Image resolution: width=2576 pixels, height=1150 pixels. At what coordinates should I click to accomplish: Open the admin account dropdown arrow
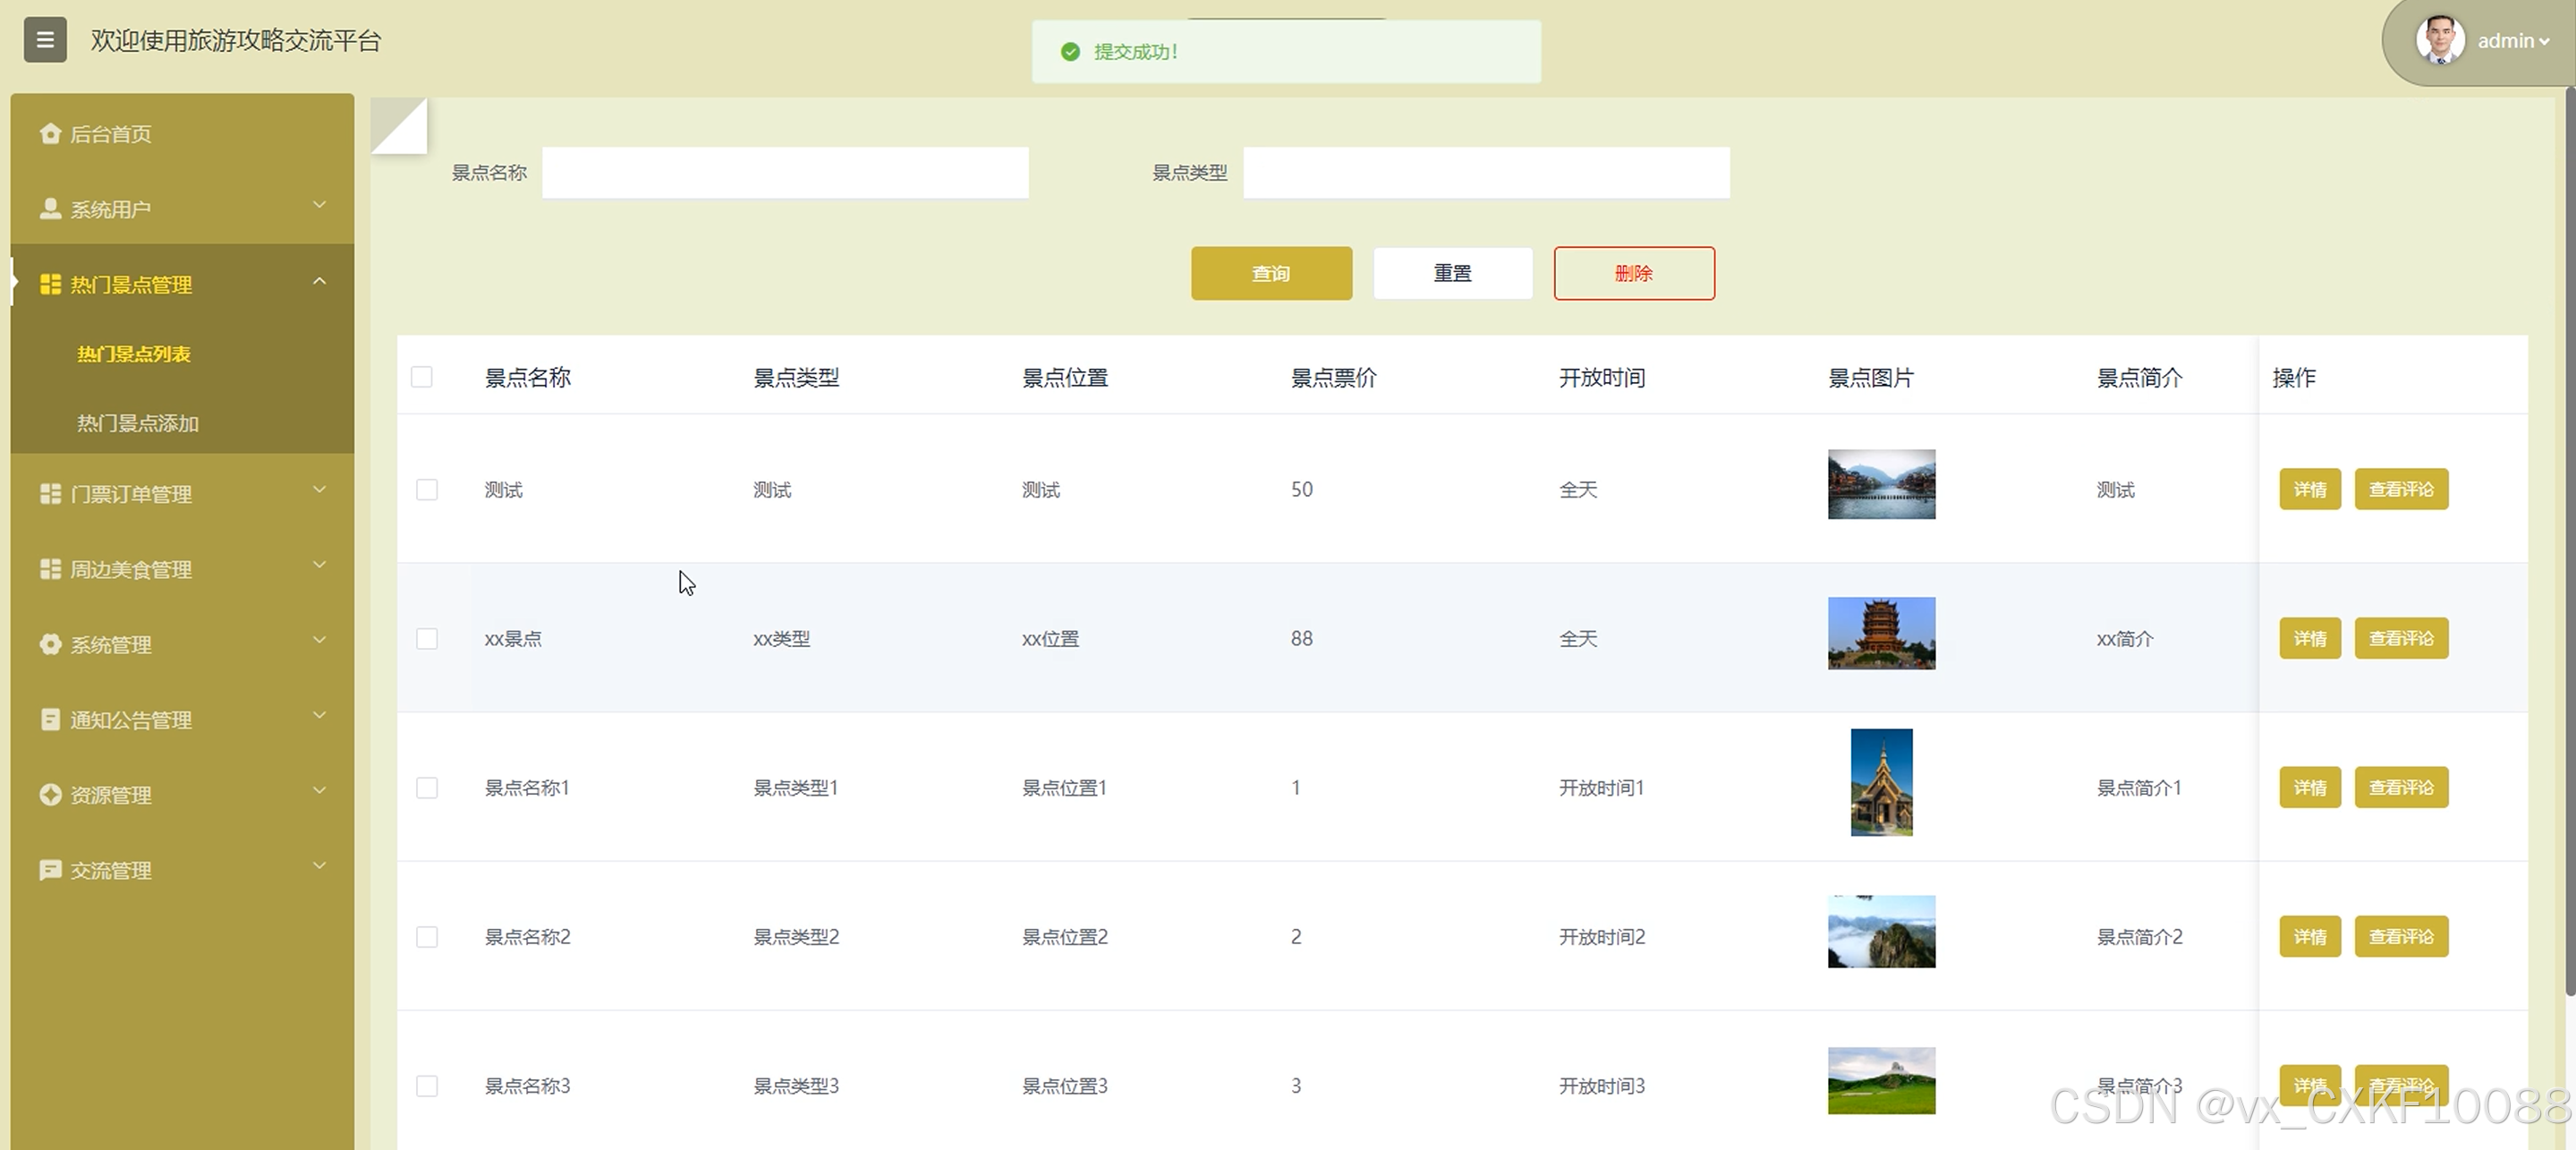tap(2544, 42)
